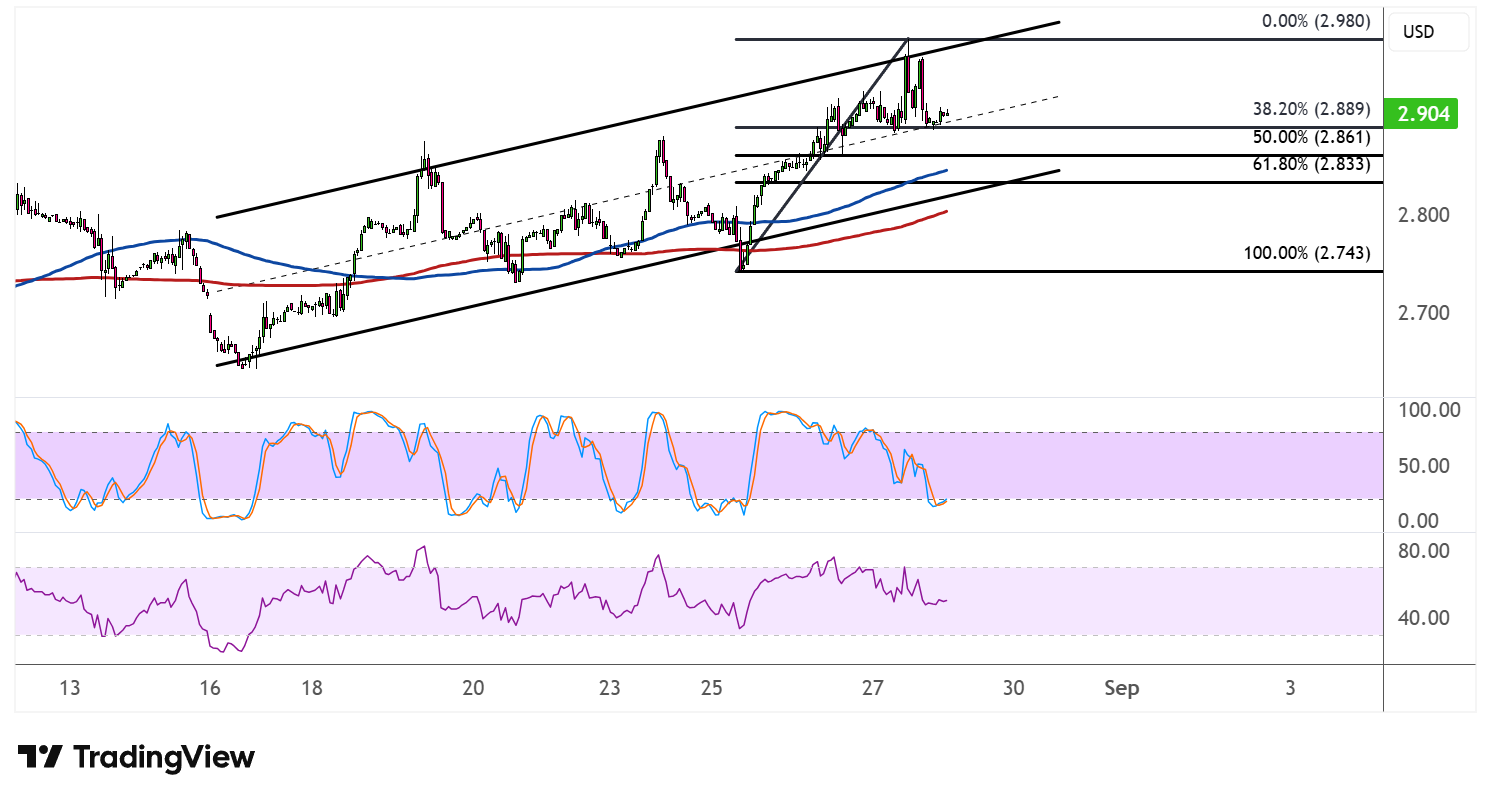Click the 25 date on time axis
The height and width of the screenshot is (802, 1491).
[x=711, y=688]
